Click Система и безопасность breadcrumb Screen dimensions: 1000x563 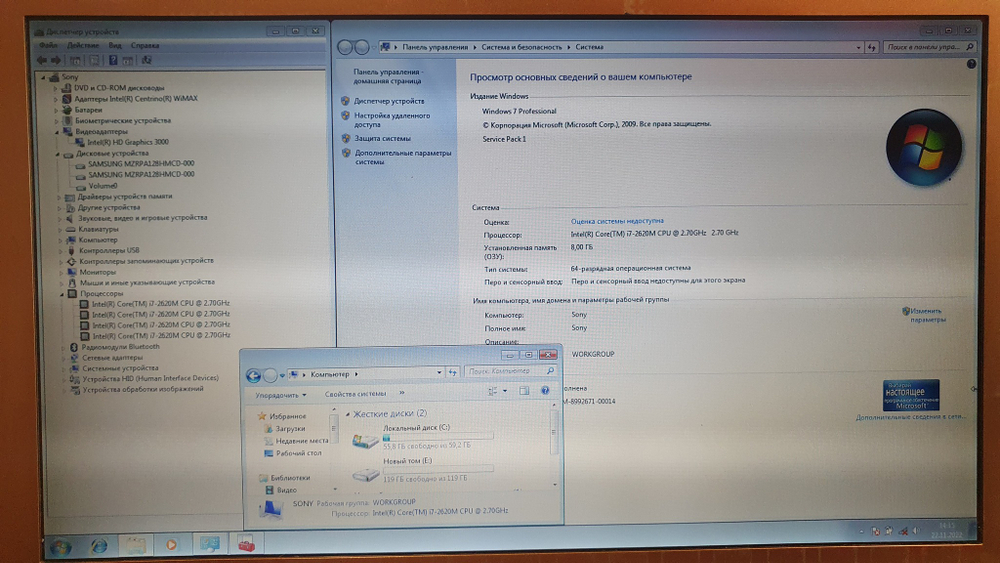522,47
